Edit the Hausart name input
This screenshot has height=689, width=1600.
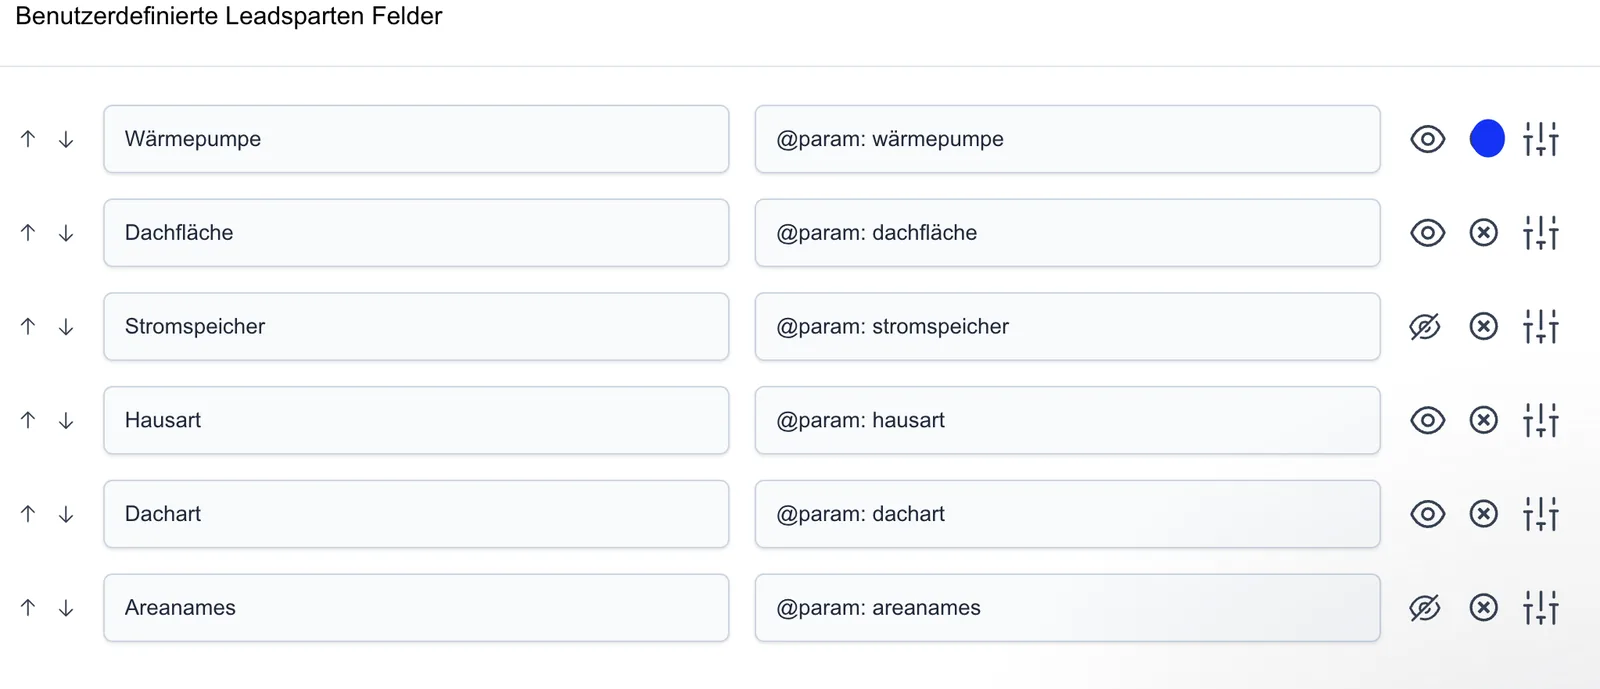click(416, 420)
